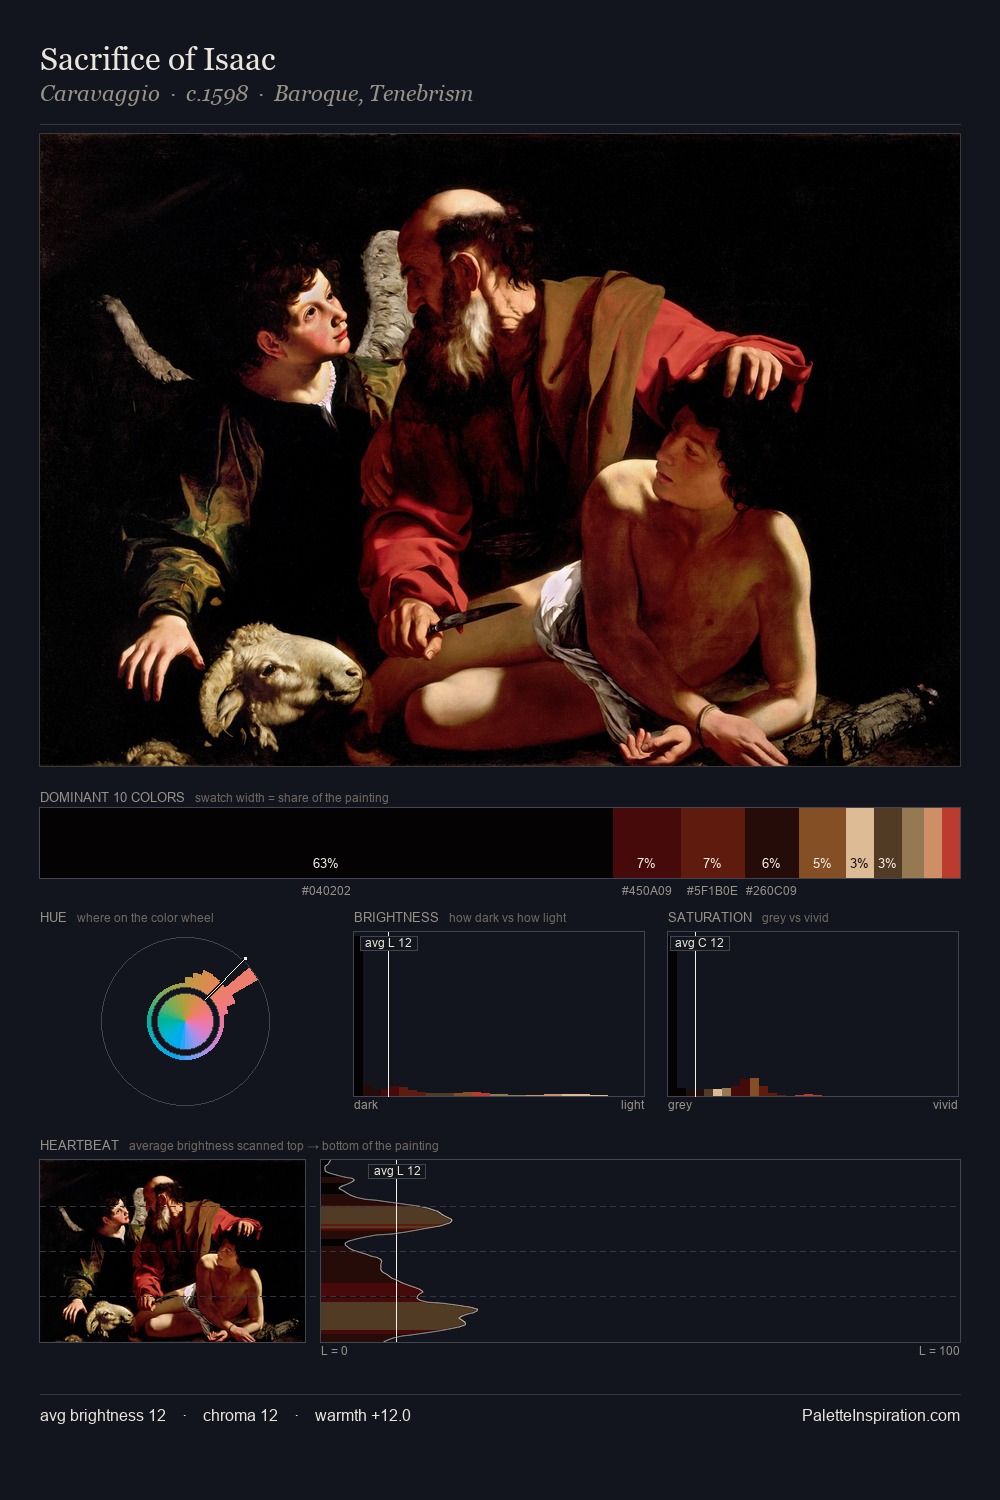Open the PaletteInspiration.com link
This screenshot has width=1000, height=1500.
881,1416
